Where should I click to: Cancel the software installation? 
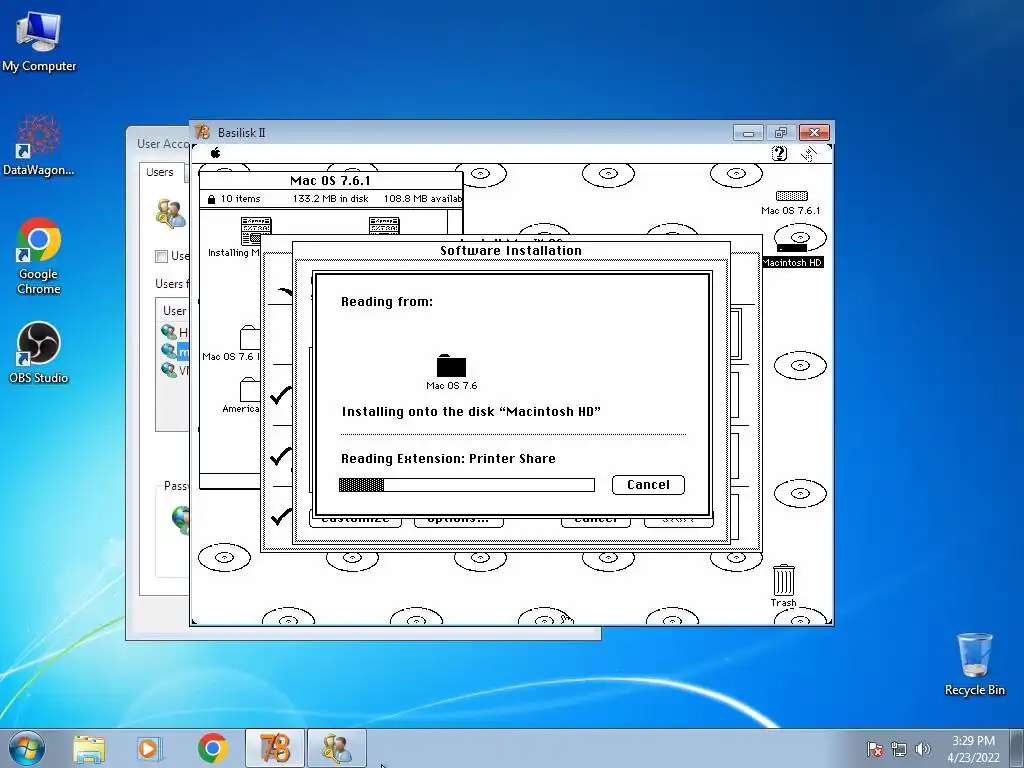tap(648, 485)
